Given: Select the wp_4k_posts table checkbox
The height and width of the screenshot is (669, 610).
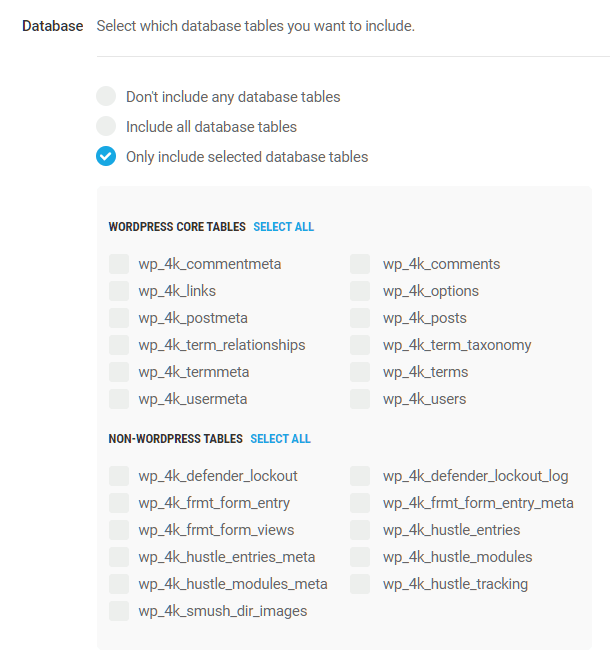Looking at the screenshot, I should 361,318.
